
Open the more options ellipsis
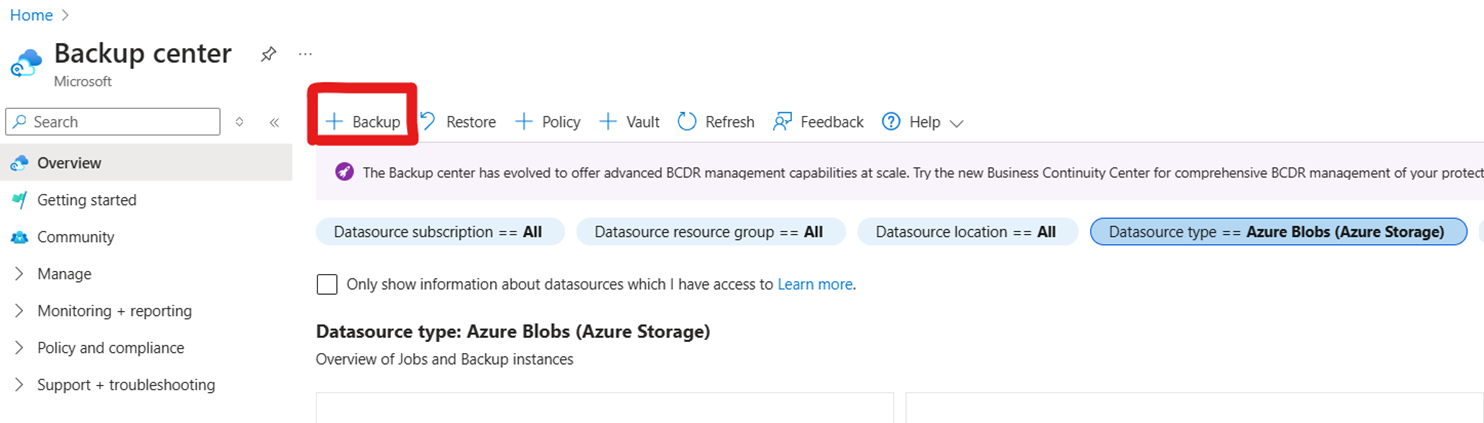click(x=306, y=54)
